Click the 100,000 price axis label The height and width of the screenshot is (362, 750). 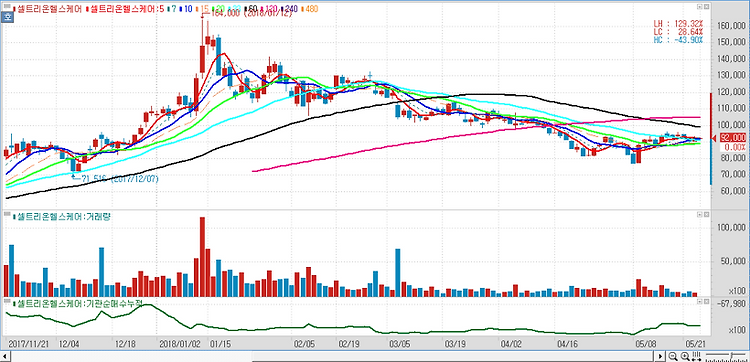[x=730, y=126]
